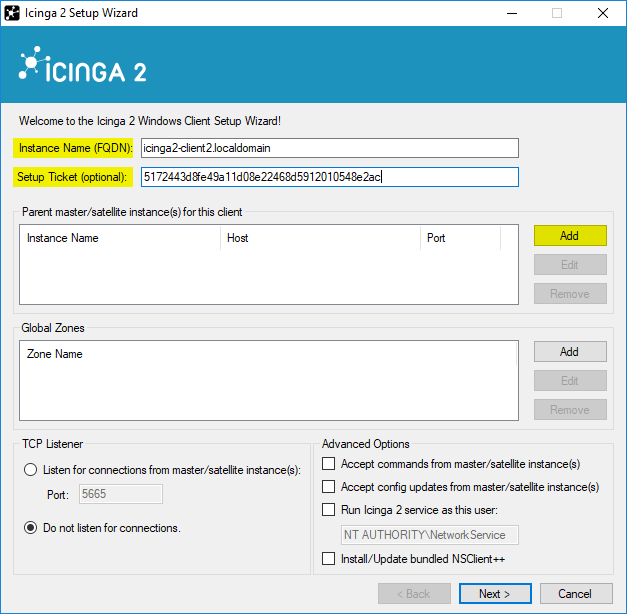Image resolution: width=627 pixels, height=614 pixels.
Task: Minimize the Setup Wizard window
Action: [x=512, y=13]
